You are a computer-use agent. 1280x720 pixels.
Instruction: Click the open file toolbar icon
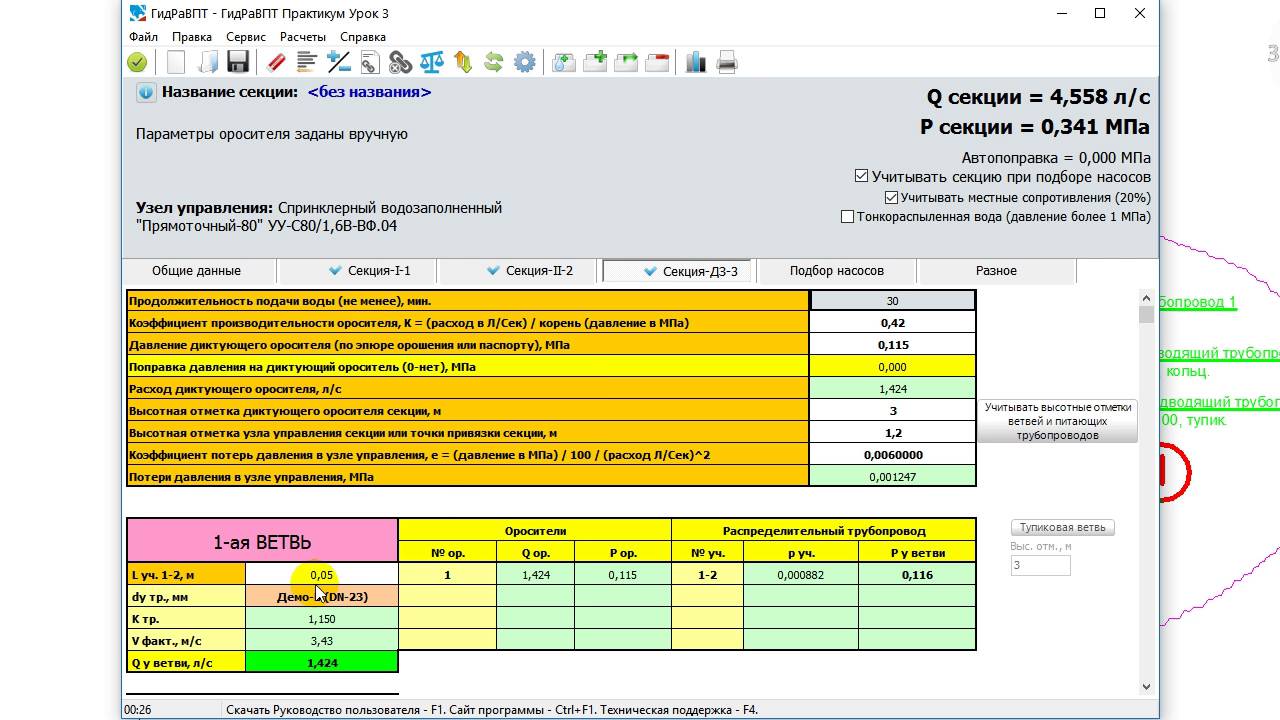207,62
